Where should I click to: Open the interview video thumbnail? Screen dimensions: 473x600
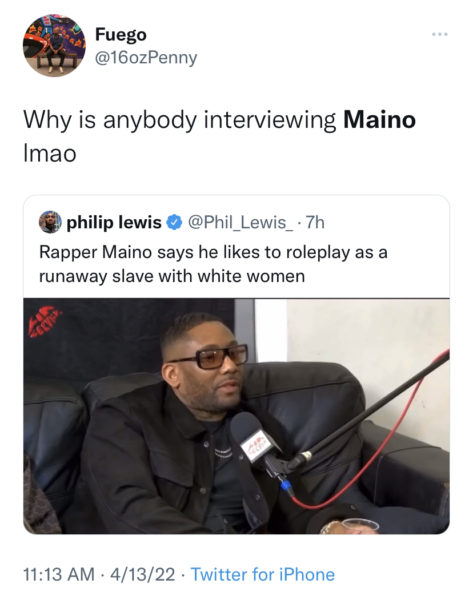pyautogui.click(x=236, y=416)
